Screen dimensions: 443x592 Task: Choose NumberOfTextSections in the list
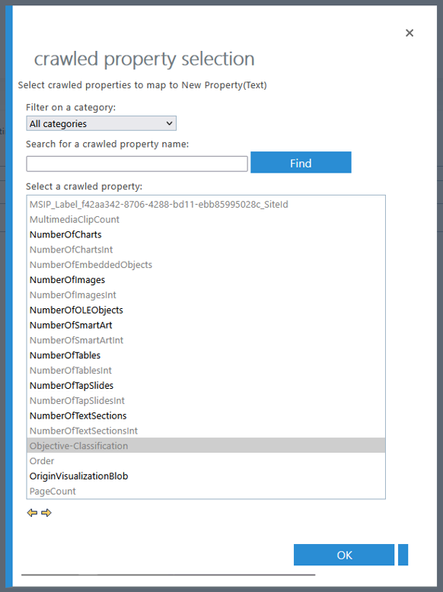pos(206,416)
